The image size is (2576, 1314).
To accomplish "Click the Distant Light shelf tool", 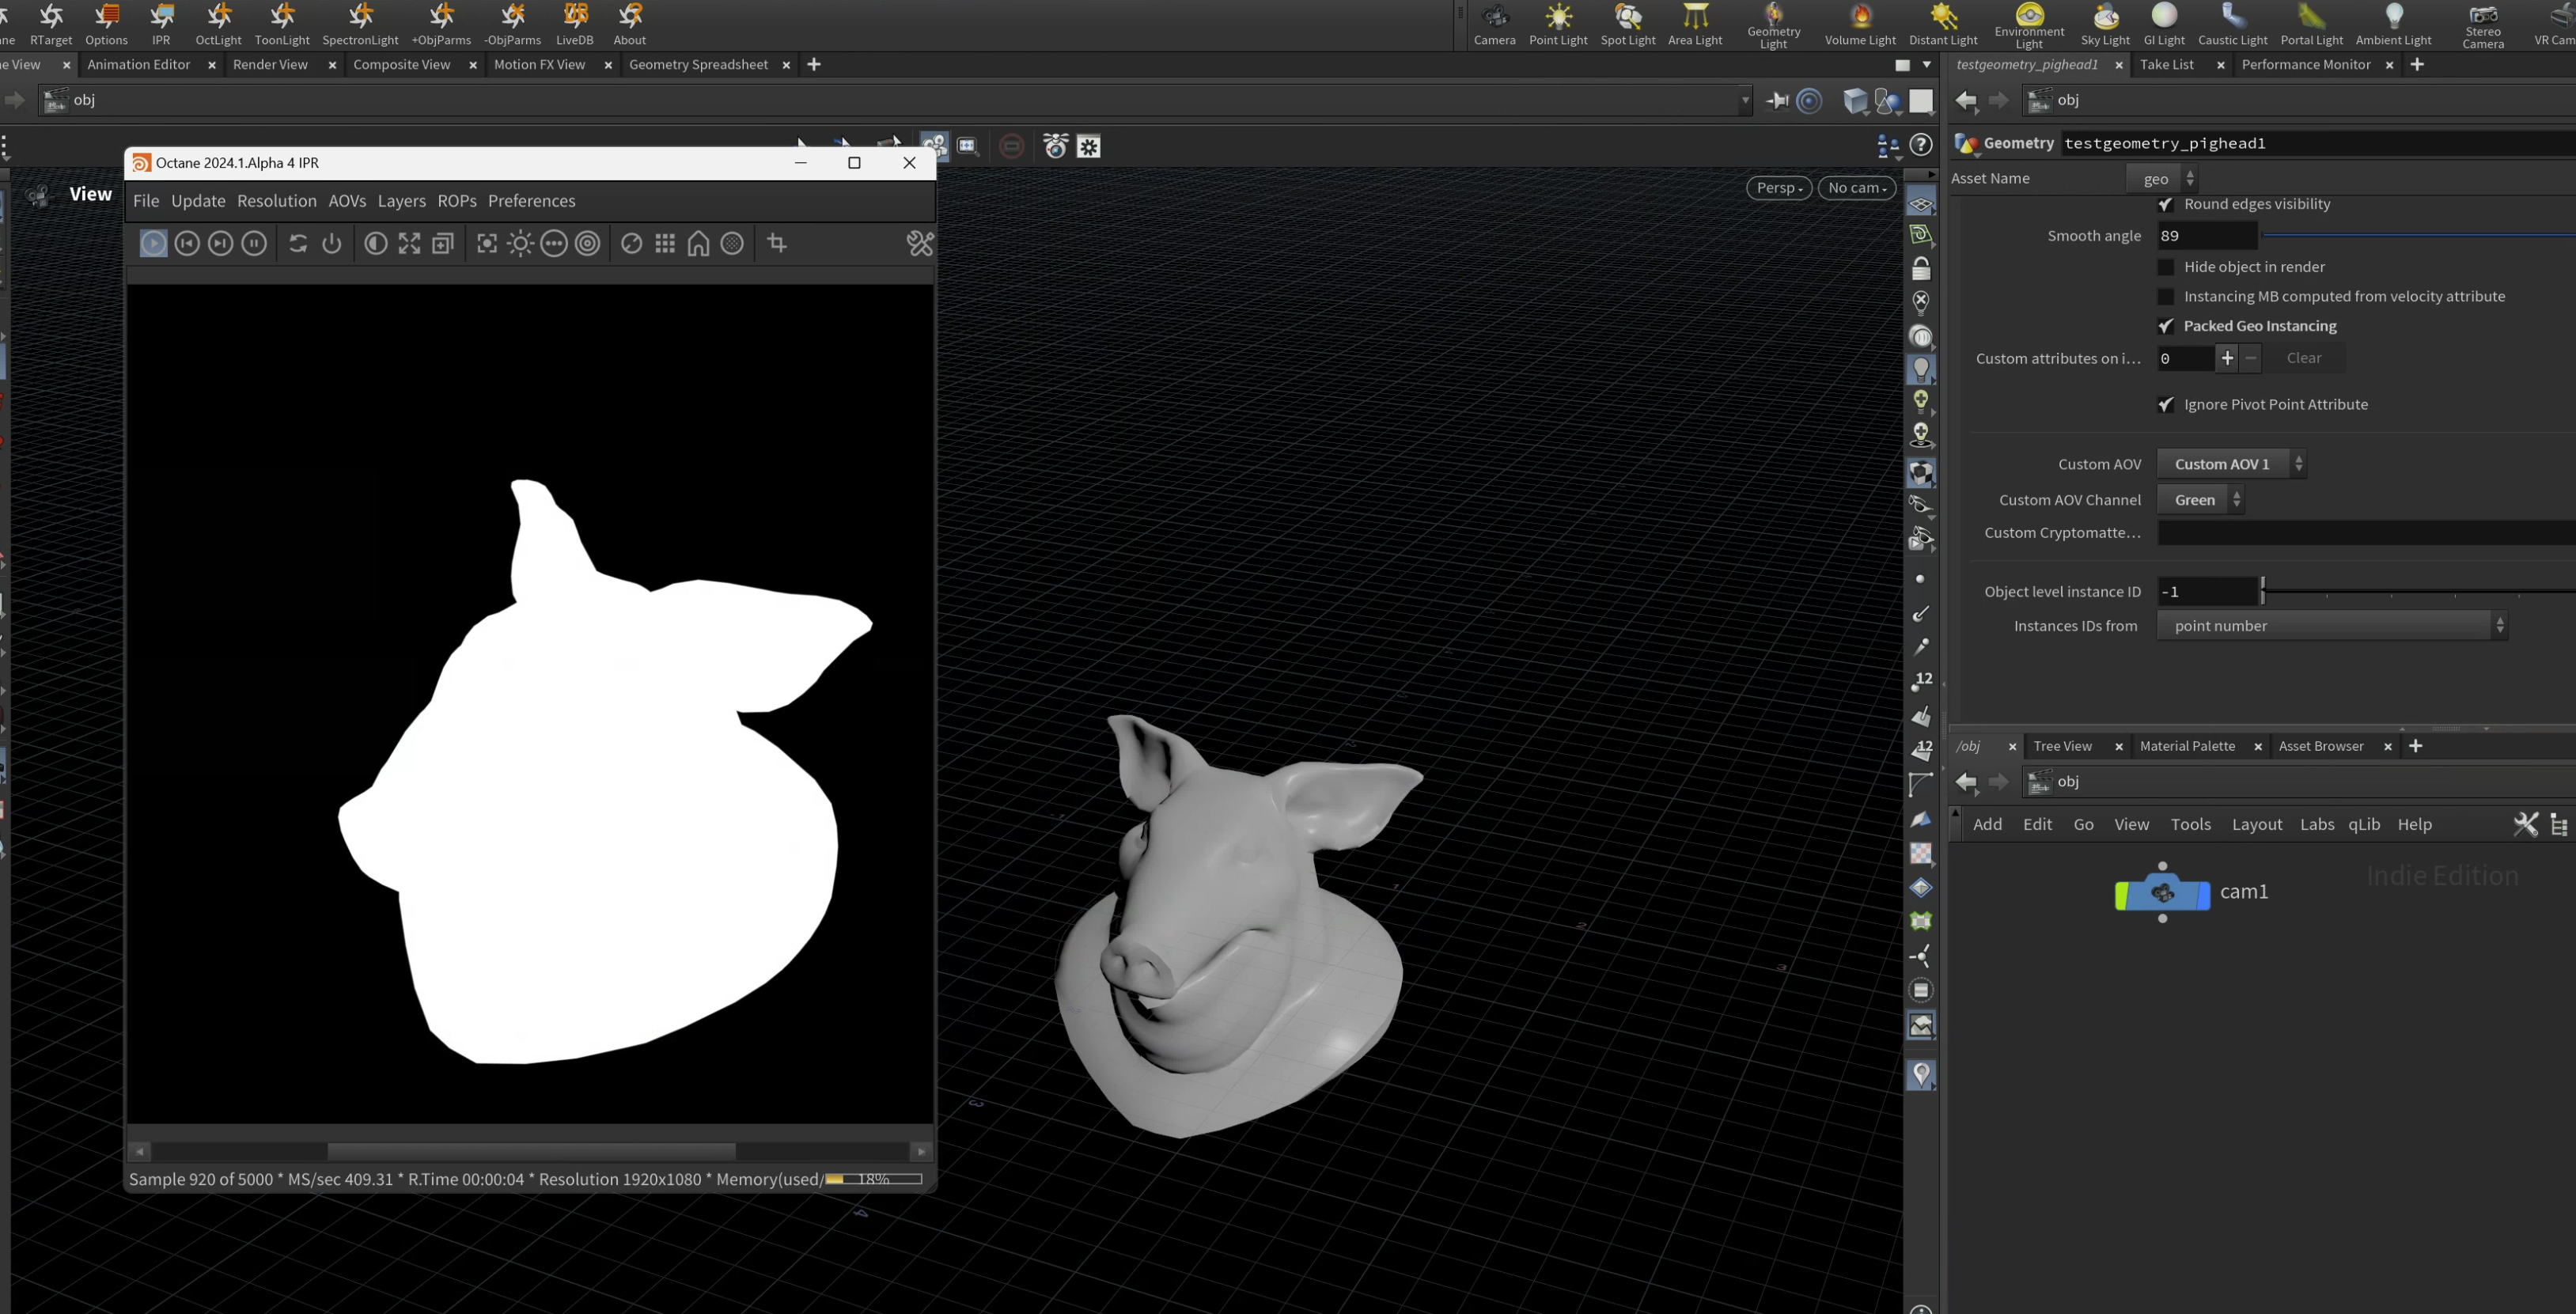I will click(1943, 24).
